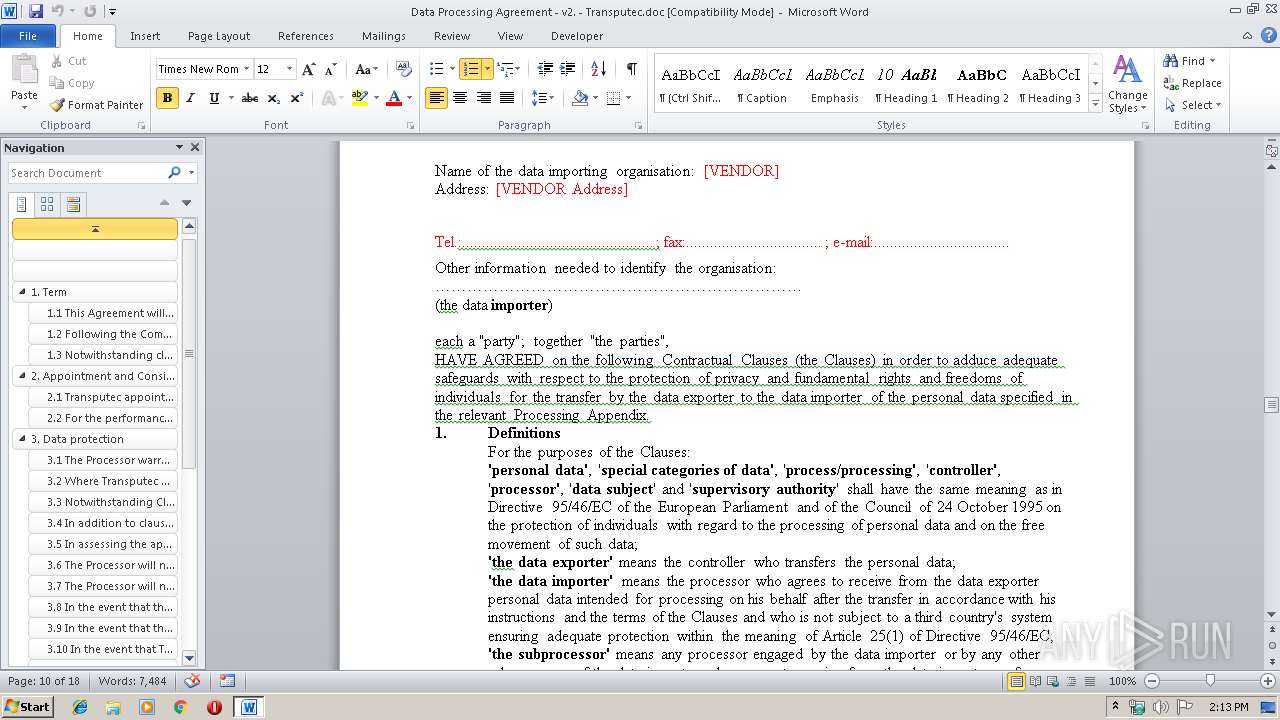
Task: Collapse the '1. Term' heading
Action: click(x=21, y=292)
